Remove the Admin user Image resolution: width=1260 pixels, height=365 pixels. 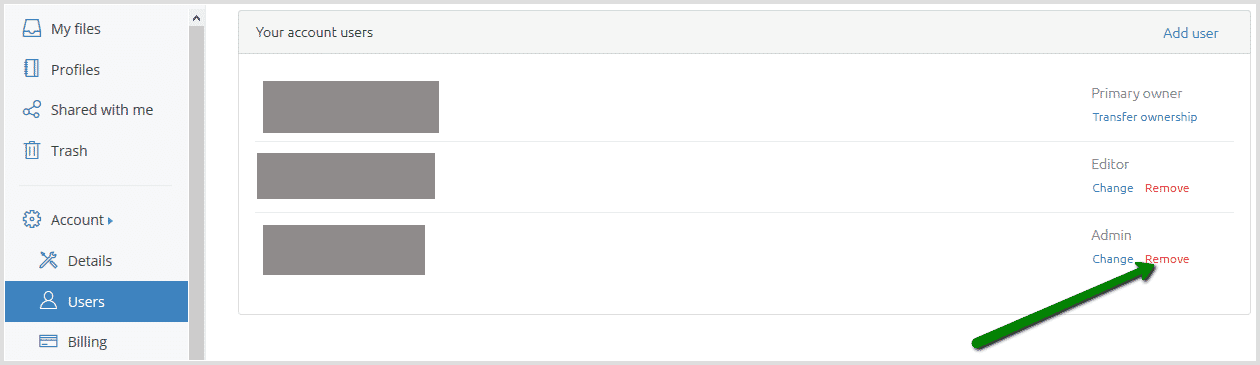(x=1167, y=259)
